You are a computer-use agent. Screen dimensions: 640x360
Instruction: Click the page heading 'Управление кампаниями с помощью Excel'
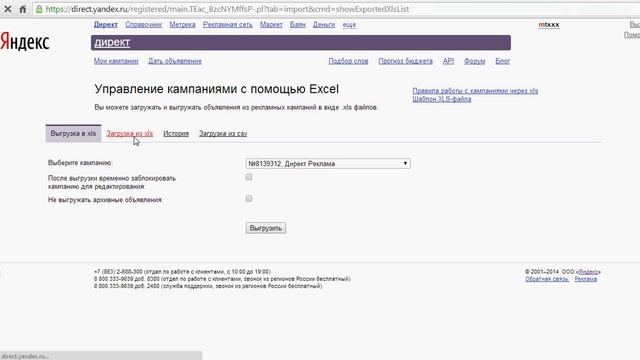click(x=217, y=89)
